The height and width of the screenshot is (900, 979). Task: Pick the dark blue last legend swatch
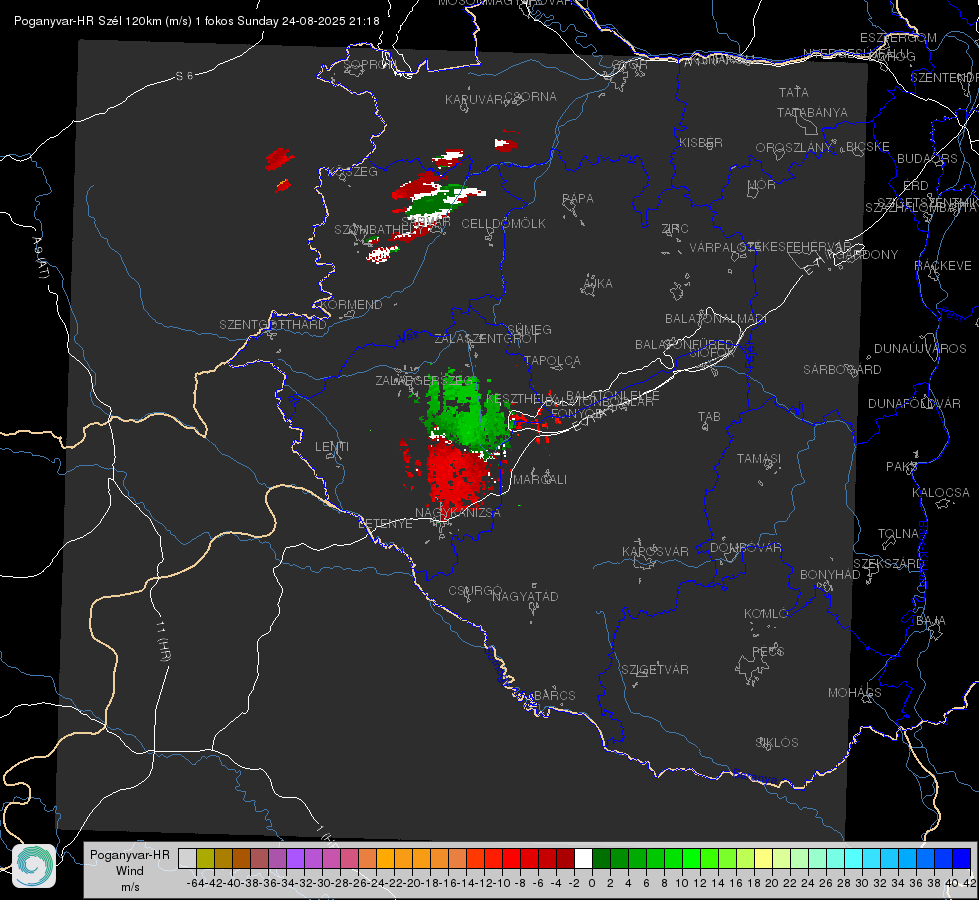click(x=962, y=859)
